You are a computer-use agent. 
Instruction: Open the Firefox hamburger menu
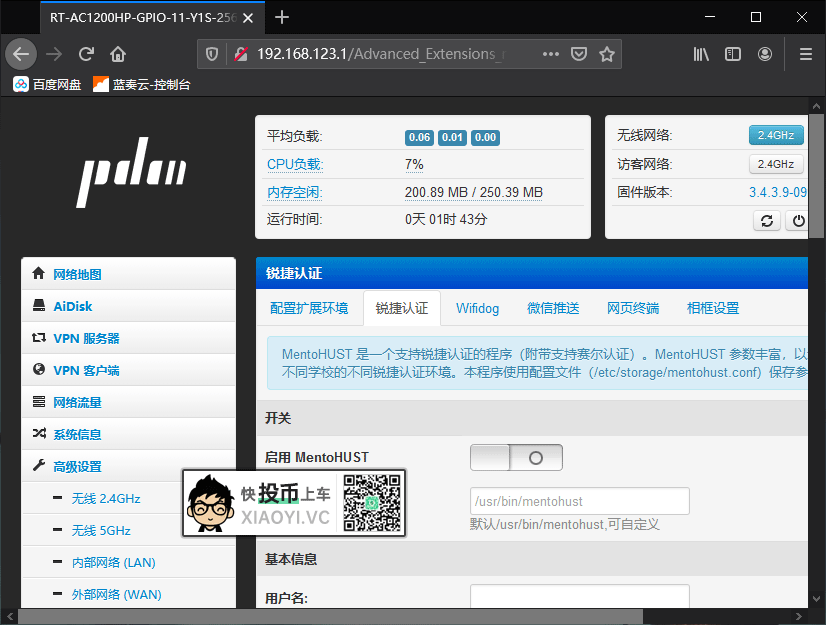click(805, 54)
